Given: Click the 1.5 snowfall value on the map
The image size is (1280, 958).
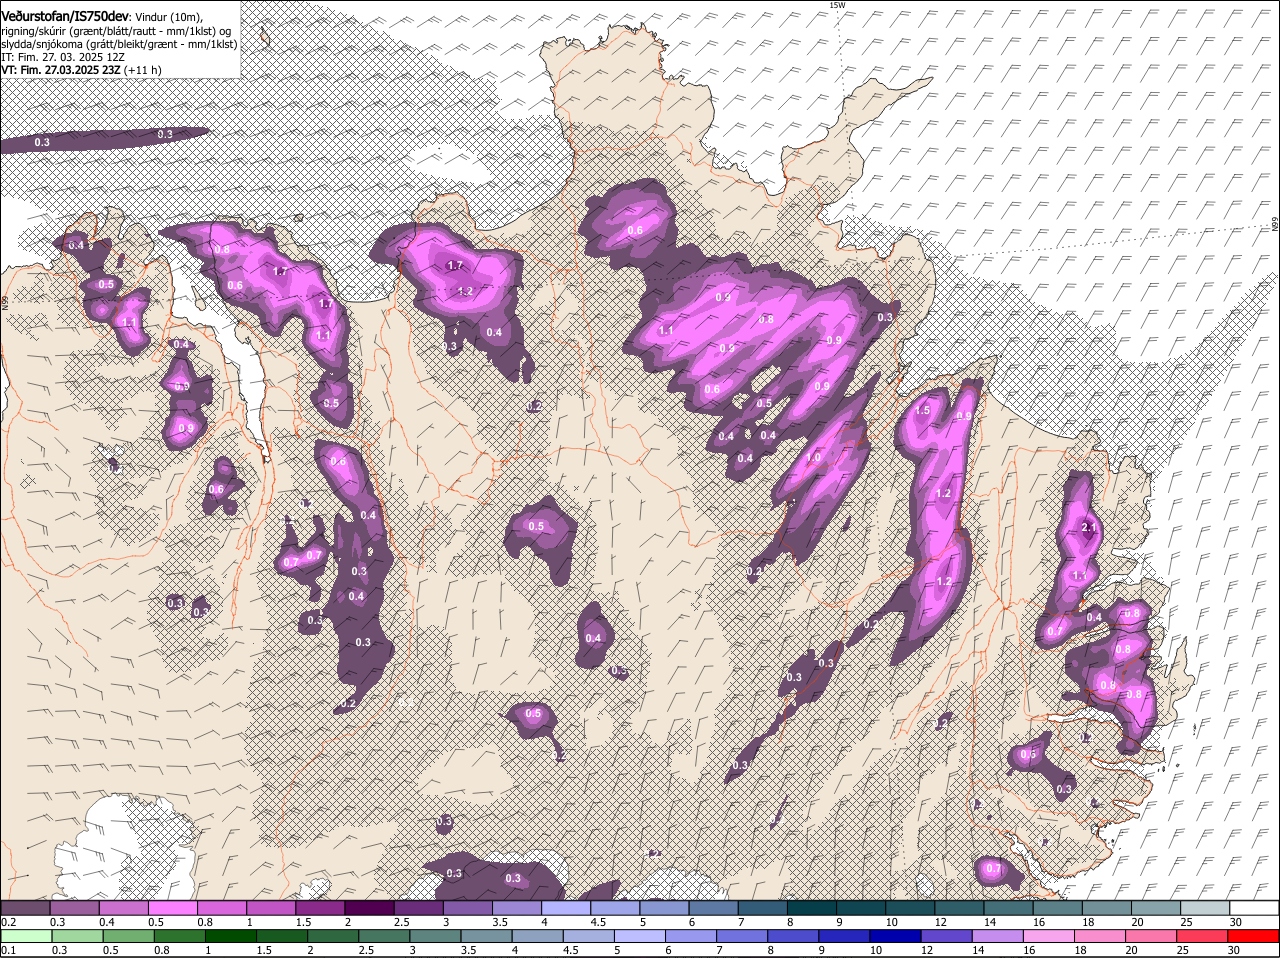Looking at the screenshot, I should tap(923, 411).
